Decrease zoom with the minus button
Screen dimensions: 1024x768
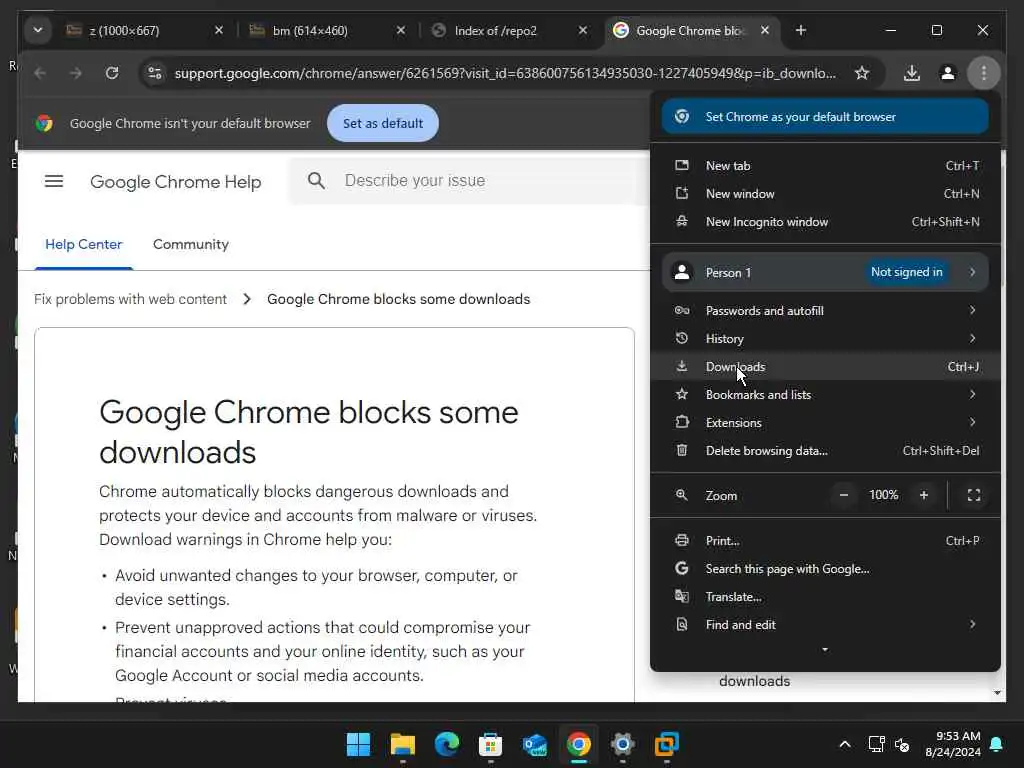pyautogui.click(x=844, y=495)
